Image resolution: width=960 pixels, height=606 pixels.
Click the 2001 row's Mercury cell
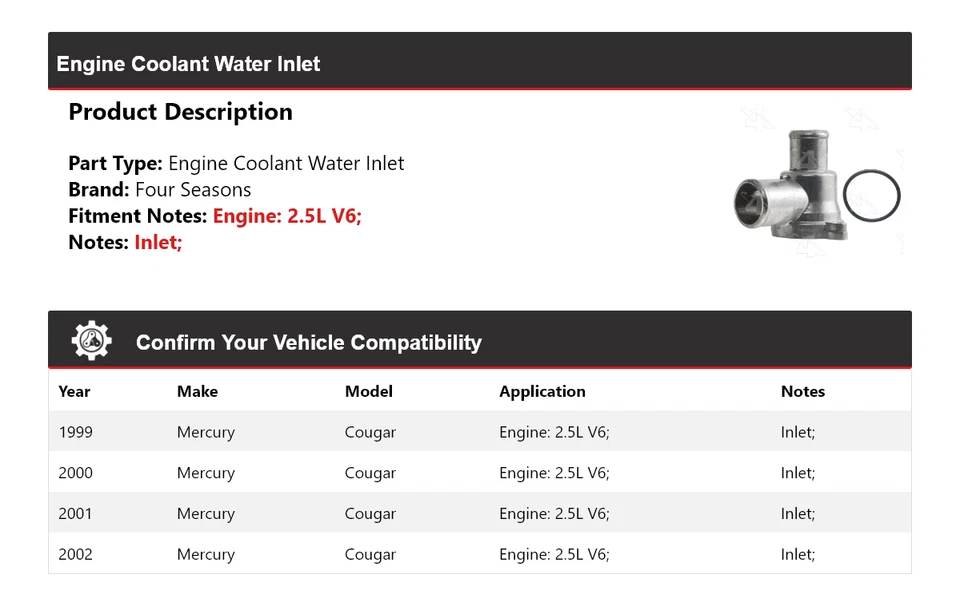click(205, 513)
